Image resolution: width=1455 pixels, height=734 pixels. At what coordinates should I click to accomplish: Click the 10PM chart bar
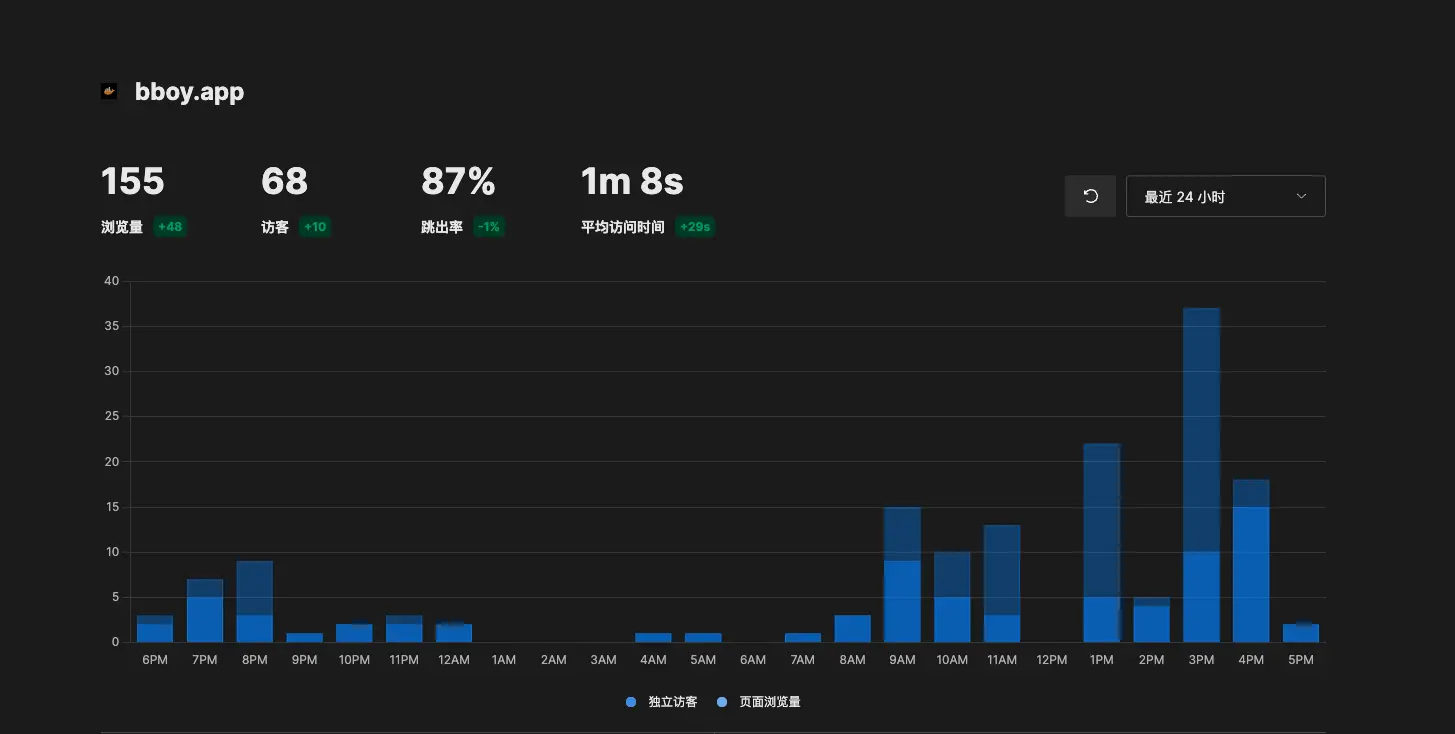point(354,633)
